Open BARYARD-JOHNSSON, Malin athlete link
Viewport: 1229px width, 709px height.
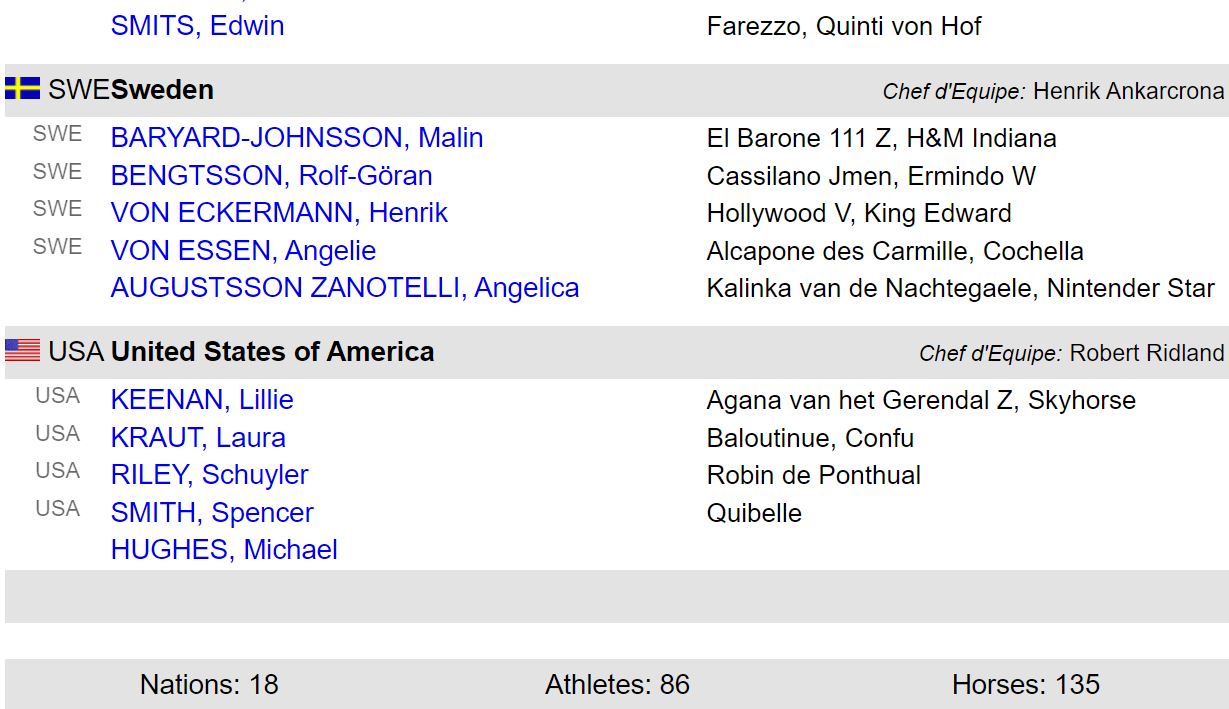pos(297,138)
